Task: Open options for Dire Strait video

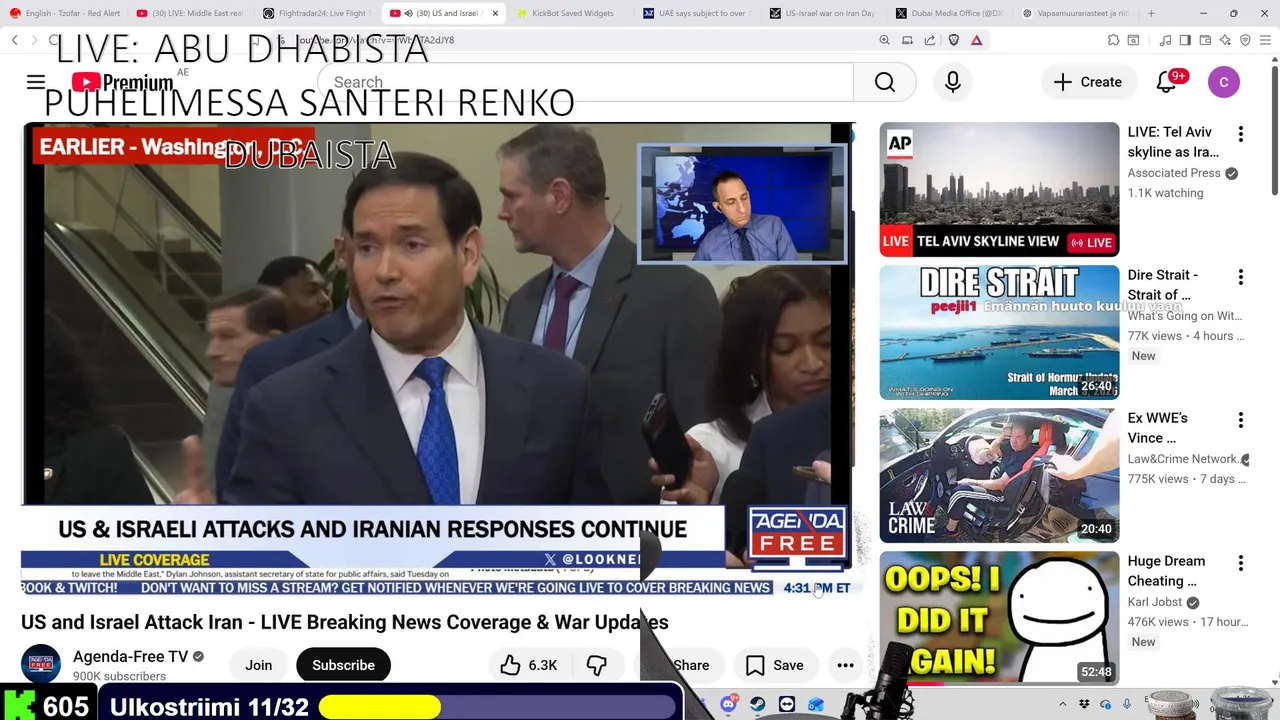Action: [1240, 277]
